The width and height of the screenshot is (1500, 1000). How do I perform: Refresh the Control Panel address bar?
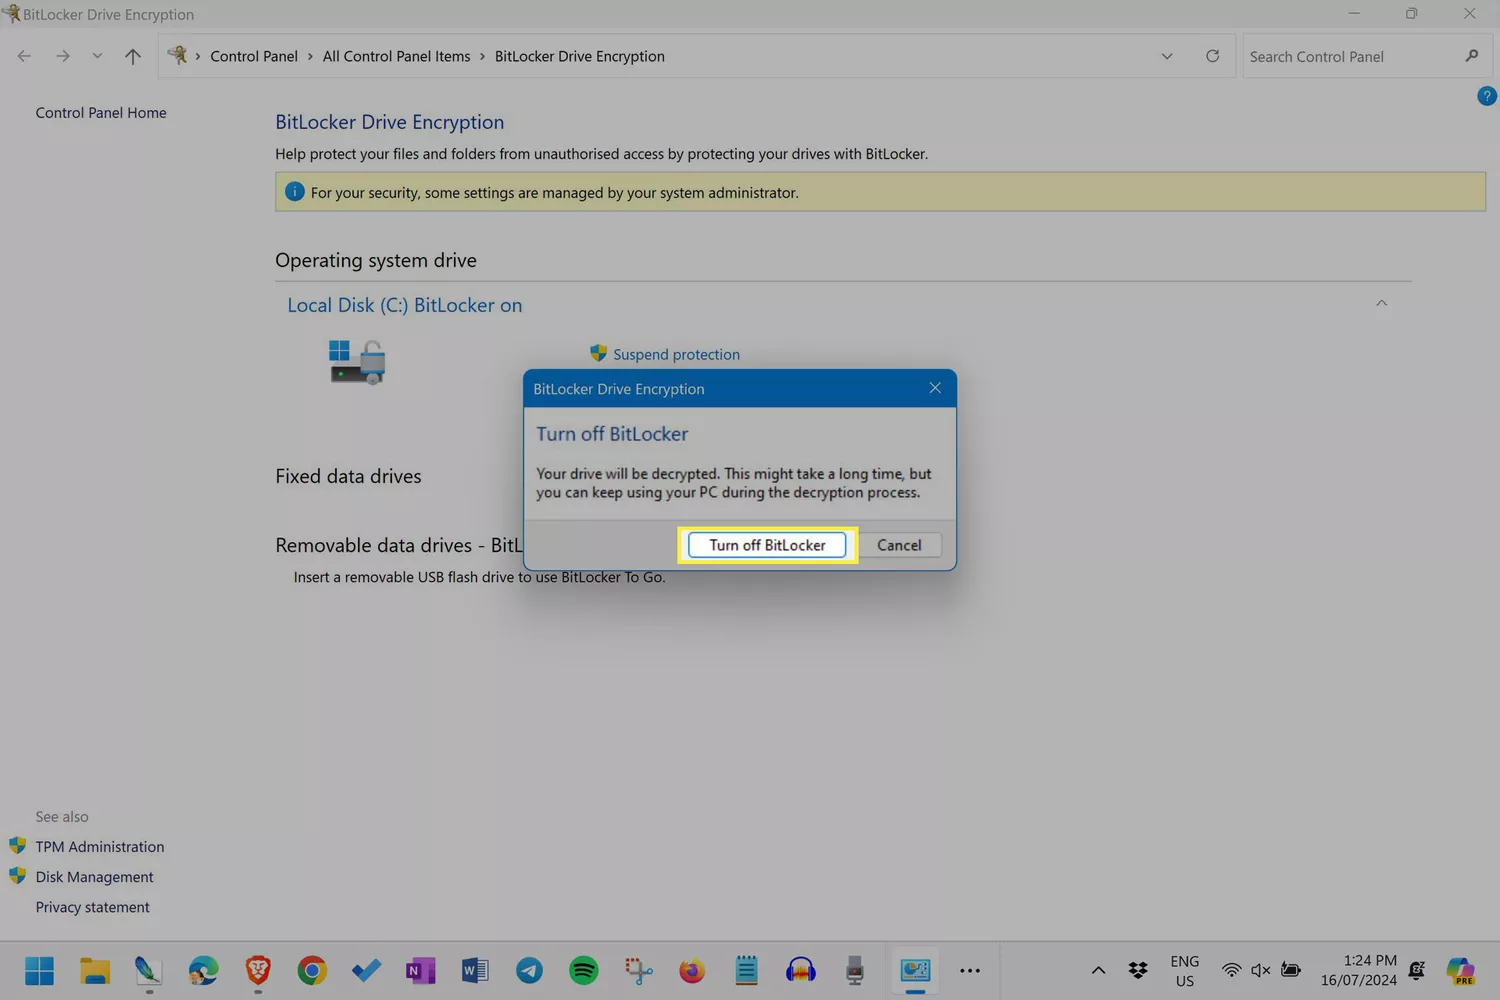point(1212,56)
